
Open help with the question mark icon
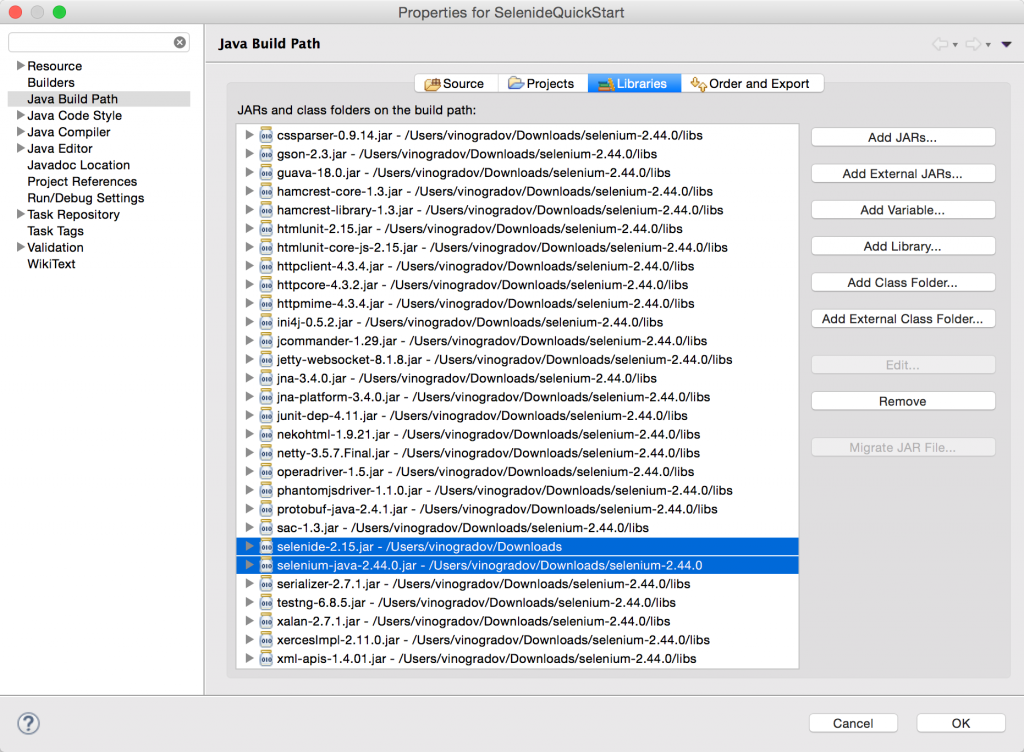28,723
